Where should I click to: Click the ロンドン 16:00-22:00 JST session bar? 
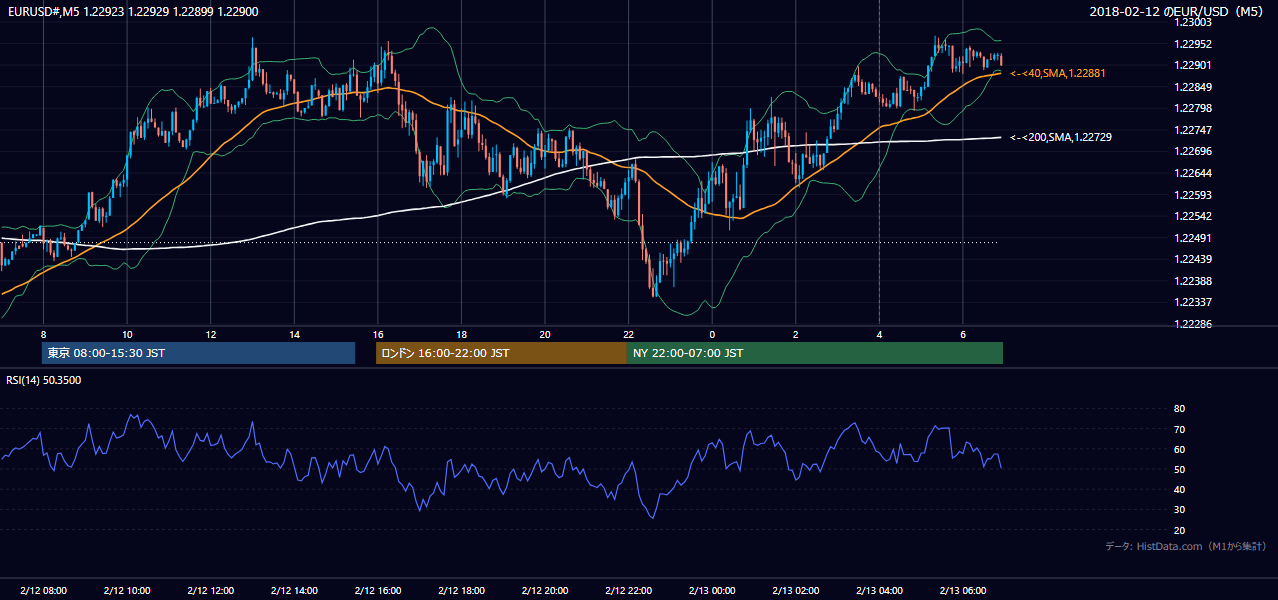click(x=501, y=353)
